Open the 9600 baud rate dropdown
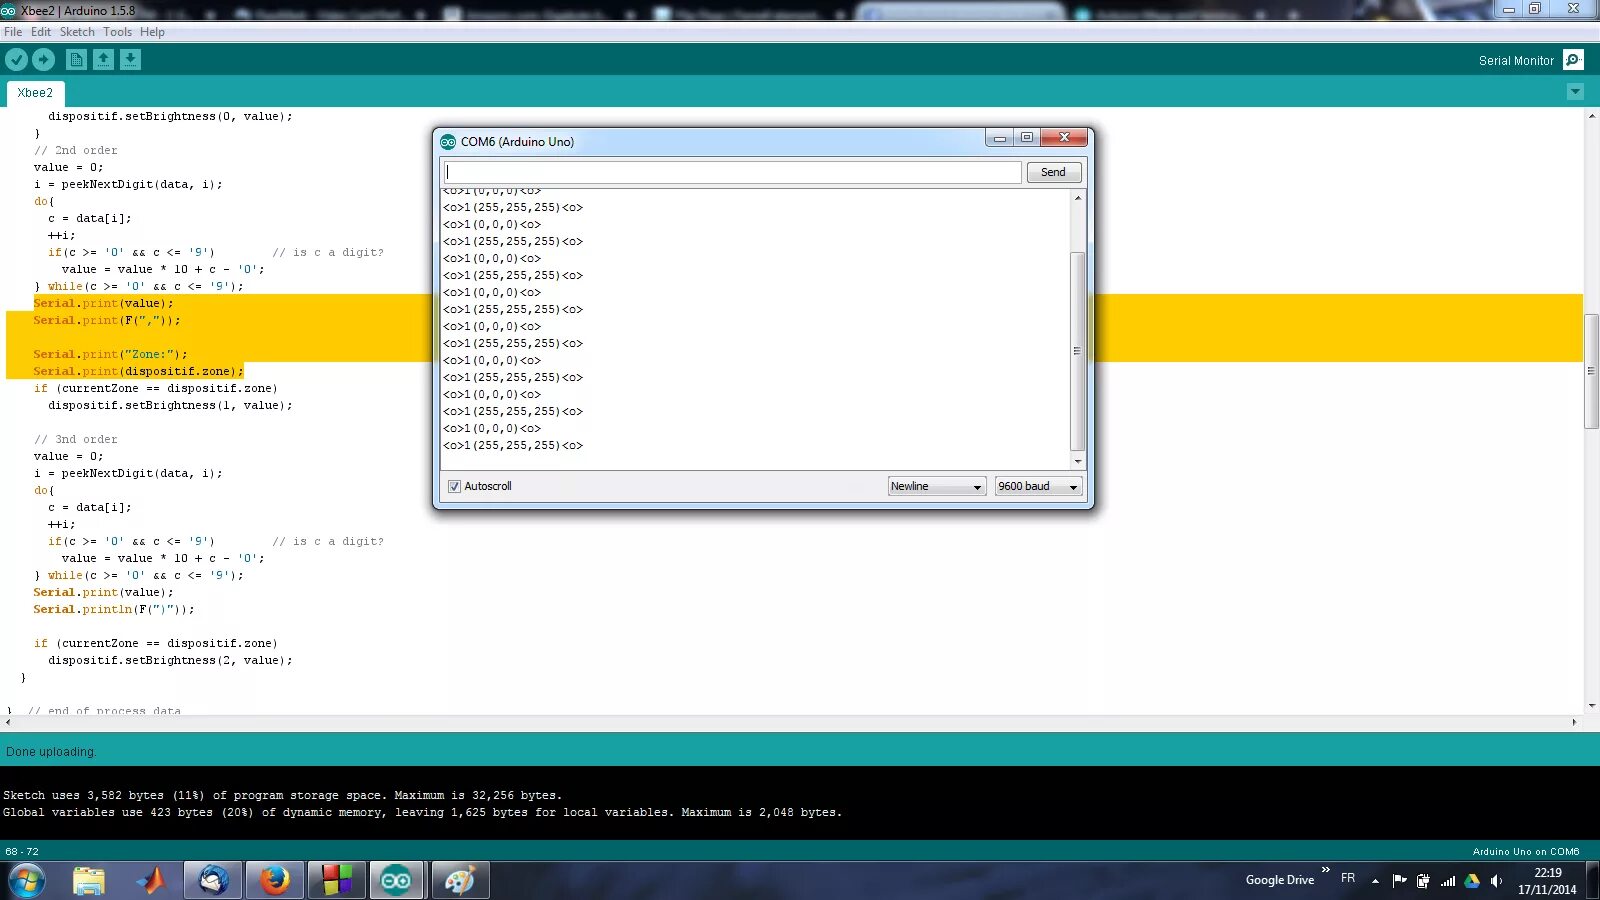This screenshot has height=900, width=1600. click(x=1038, y=486)
